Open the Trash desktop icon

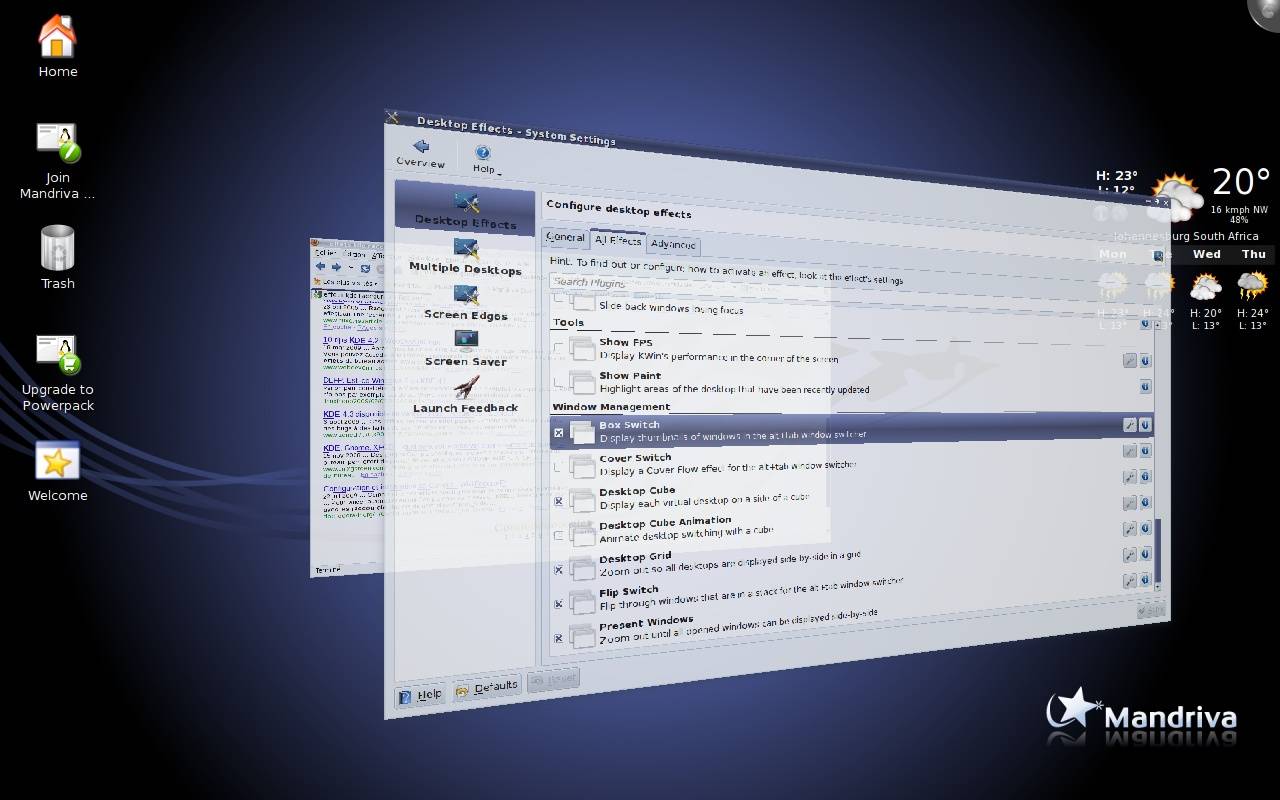tap(57, 257)
